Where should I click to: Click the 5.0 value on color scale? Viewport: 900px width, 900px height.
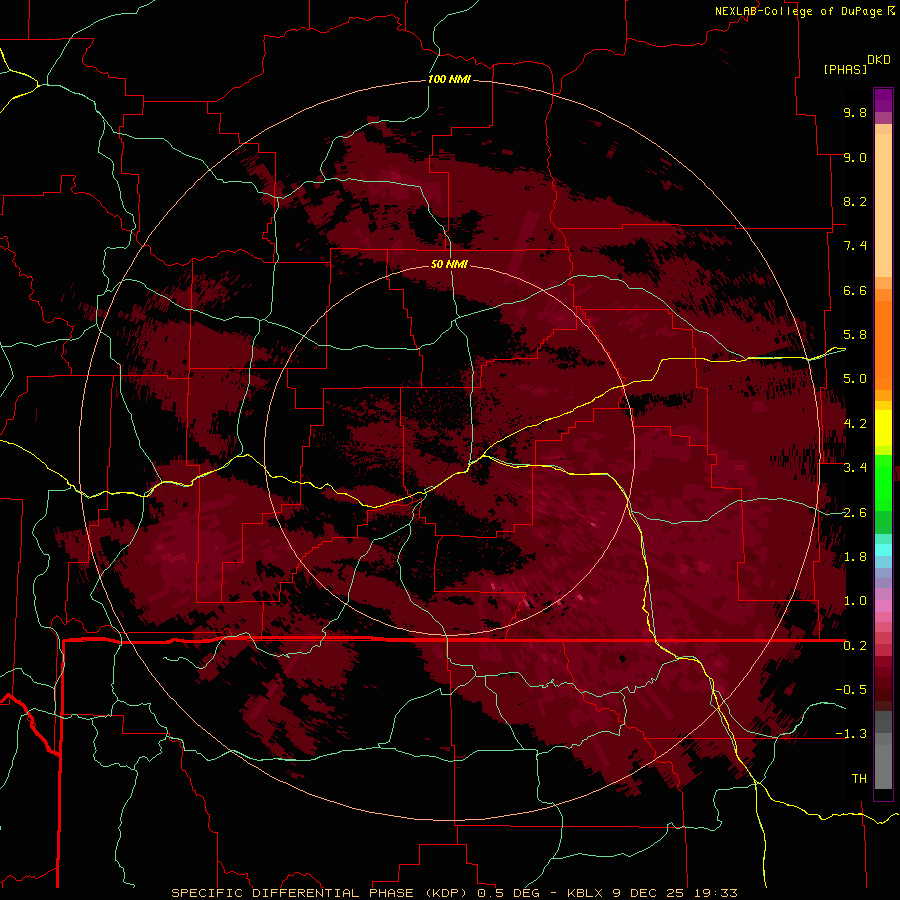[x=855, y=379]
